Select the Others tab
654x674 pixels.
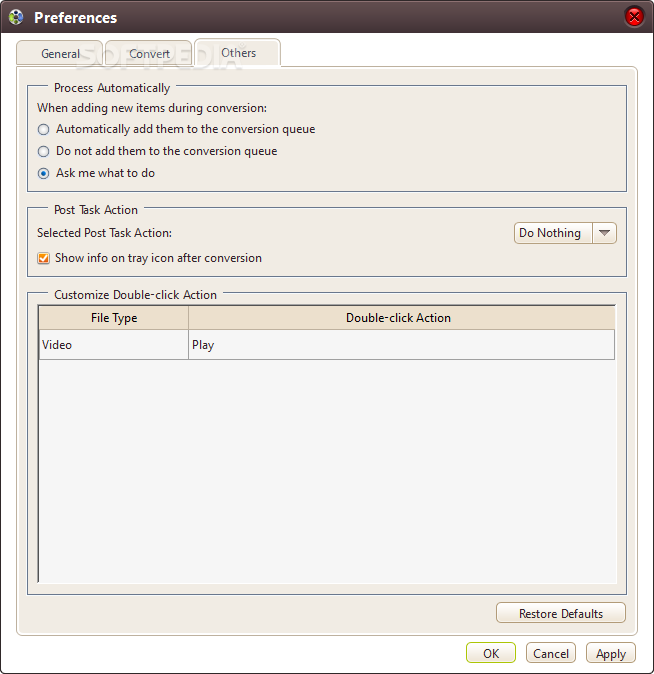[x=238, y=52]
